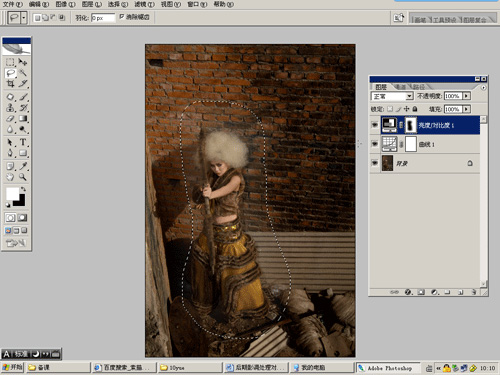Click the Windows Start button
The height and width of the screenshot is (375, 500).
[x=12, y=367]
